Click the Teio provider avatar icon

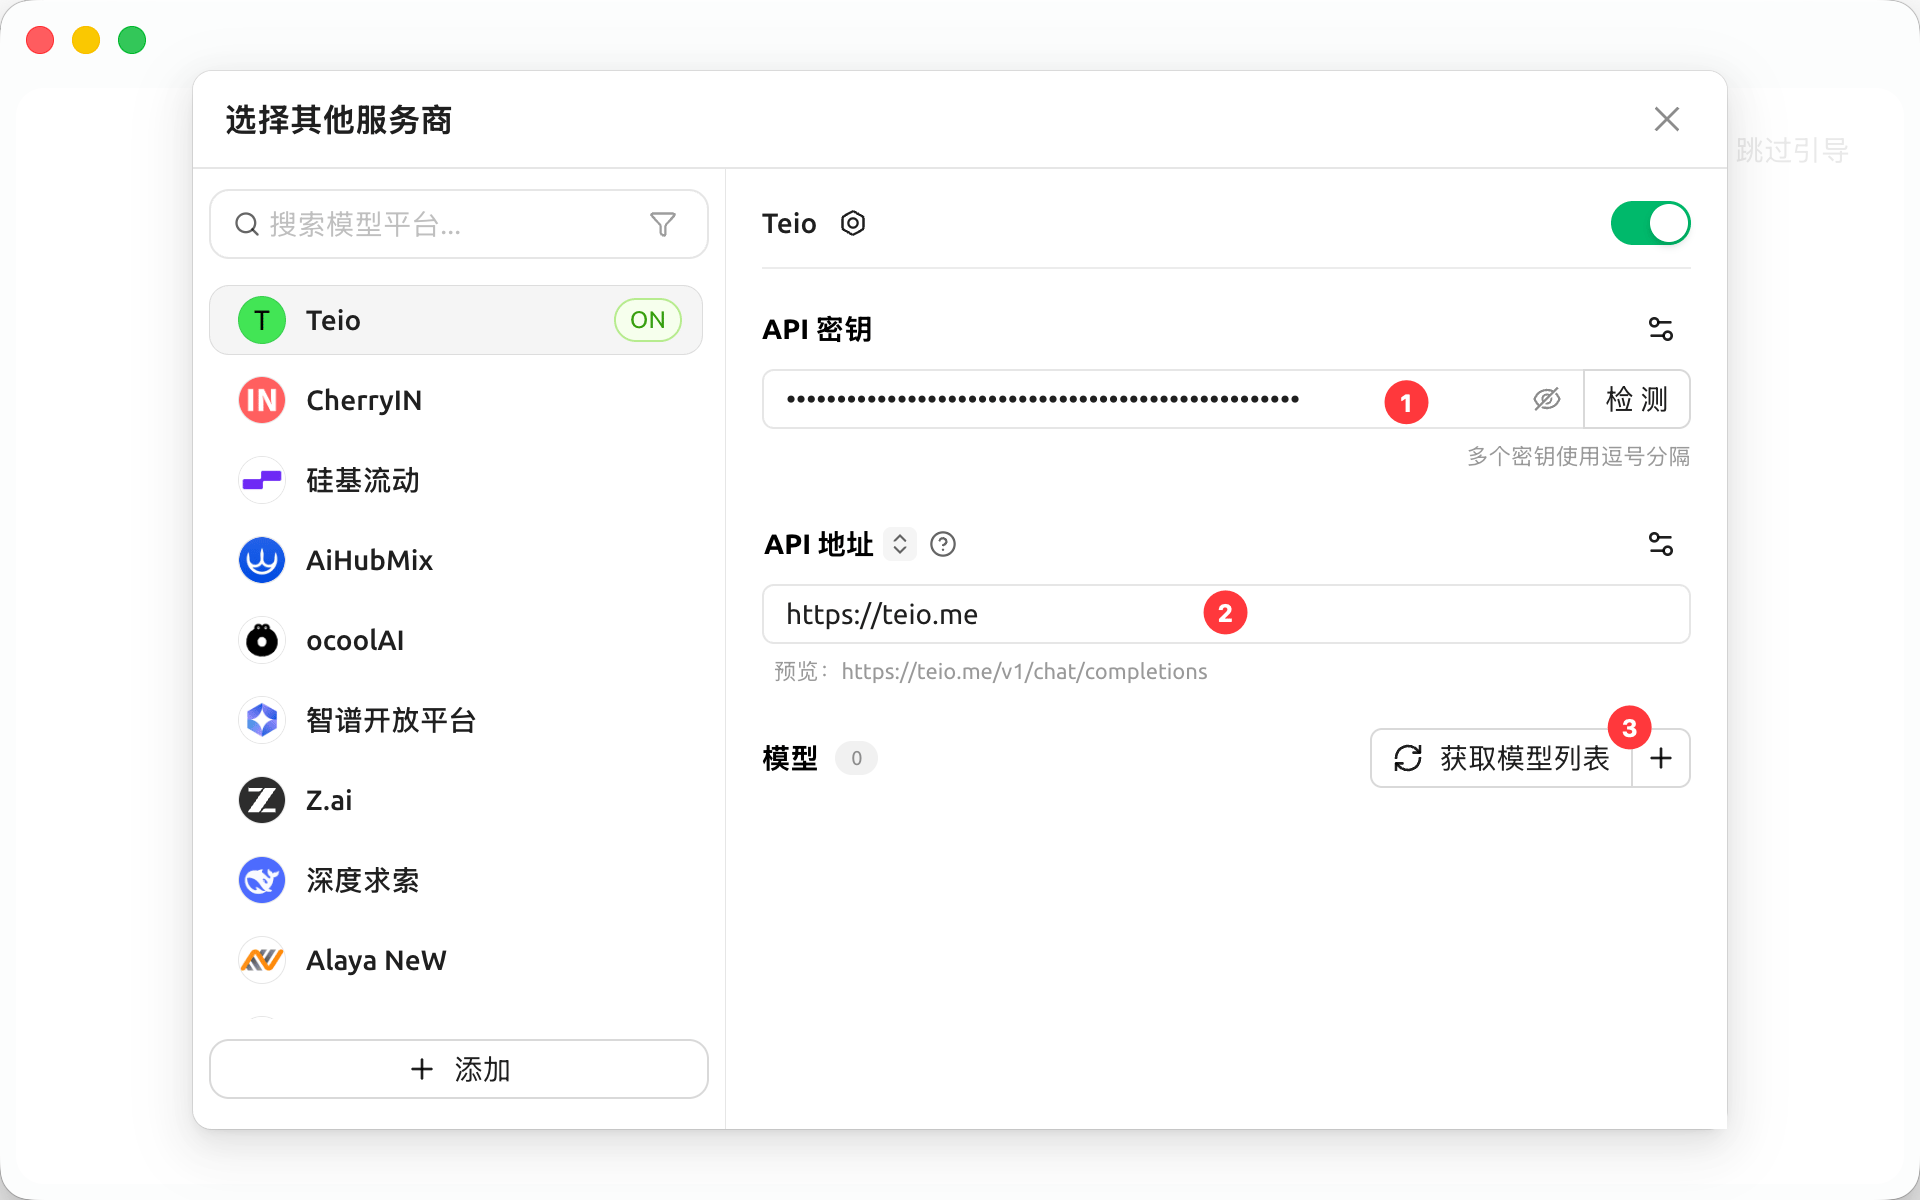click(x=262, y=320)
